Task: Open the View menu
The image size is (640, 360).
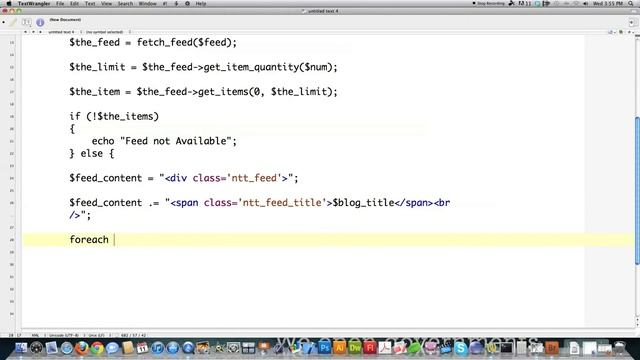Action: pyautogui.click(x=106, y=3)
